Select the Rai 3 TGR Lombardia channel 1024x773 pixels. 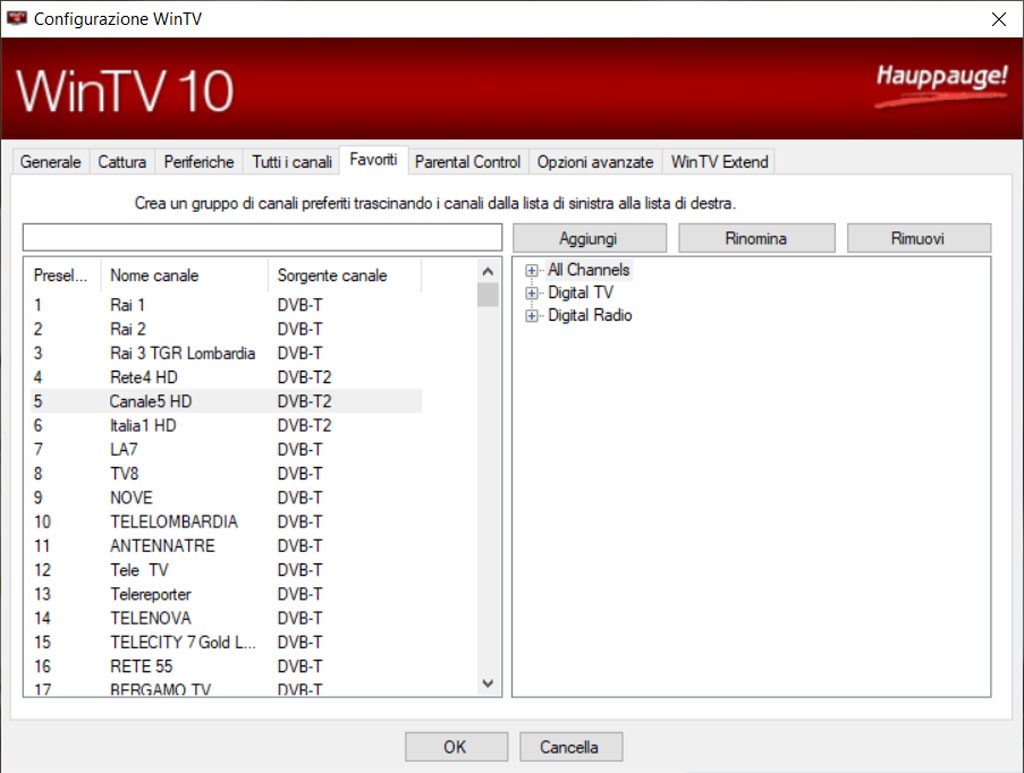226,353
